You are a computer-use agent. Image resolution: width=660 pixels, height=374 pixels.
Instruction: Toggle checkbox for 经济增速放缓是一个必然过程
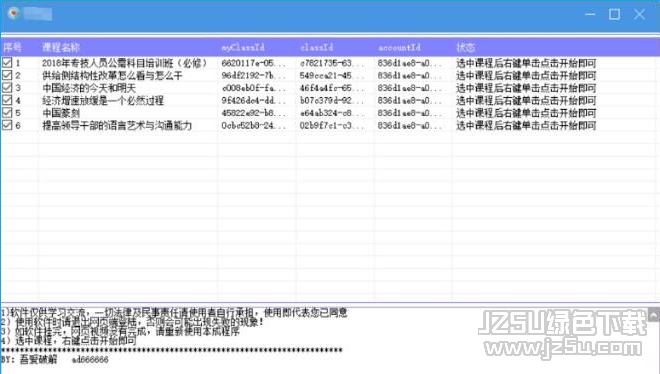[x=7, y=100]
